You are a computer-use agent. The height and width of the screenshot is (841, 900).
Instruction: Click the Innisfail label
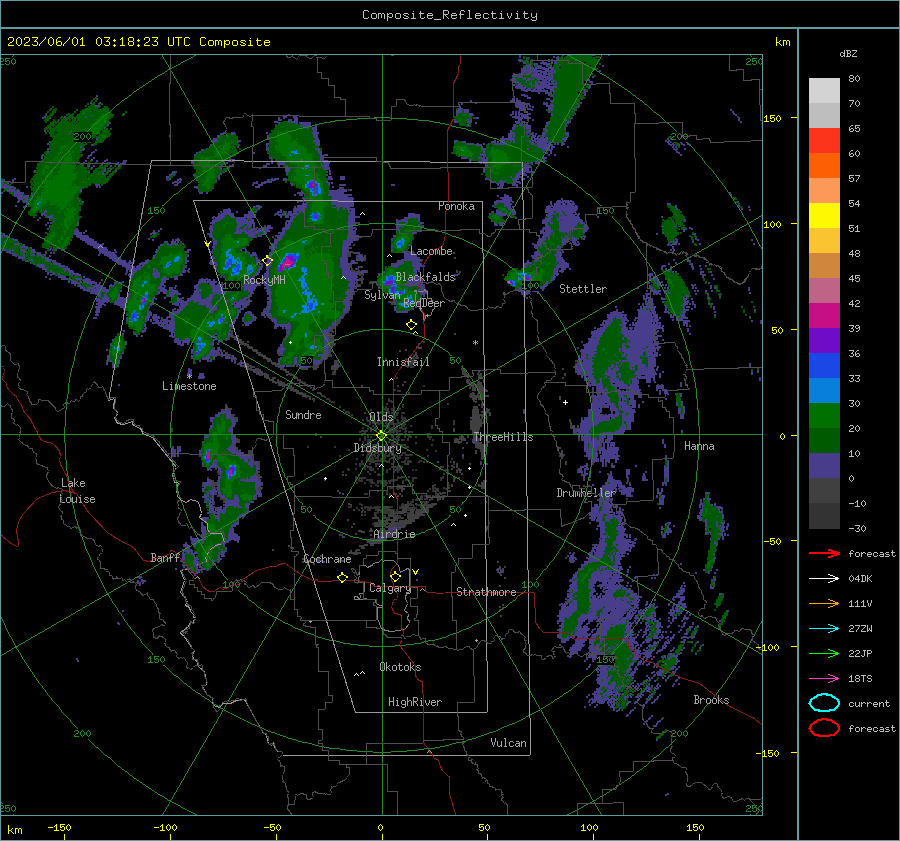(403, 362)
